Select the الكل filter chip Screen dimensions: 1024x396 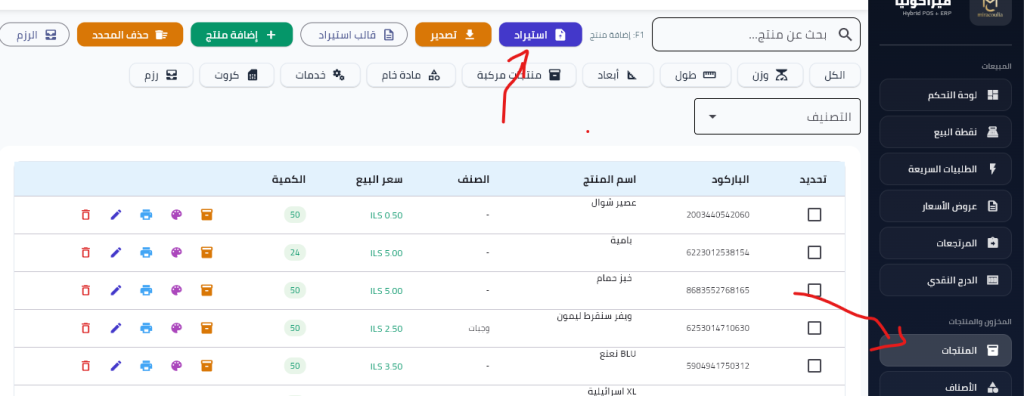(835, 75)
